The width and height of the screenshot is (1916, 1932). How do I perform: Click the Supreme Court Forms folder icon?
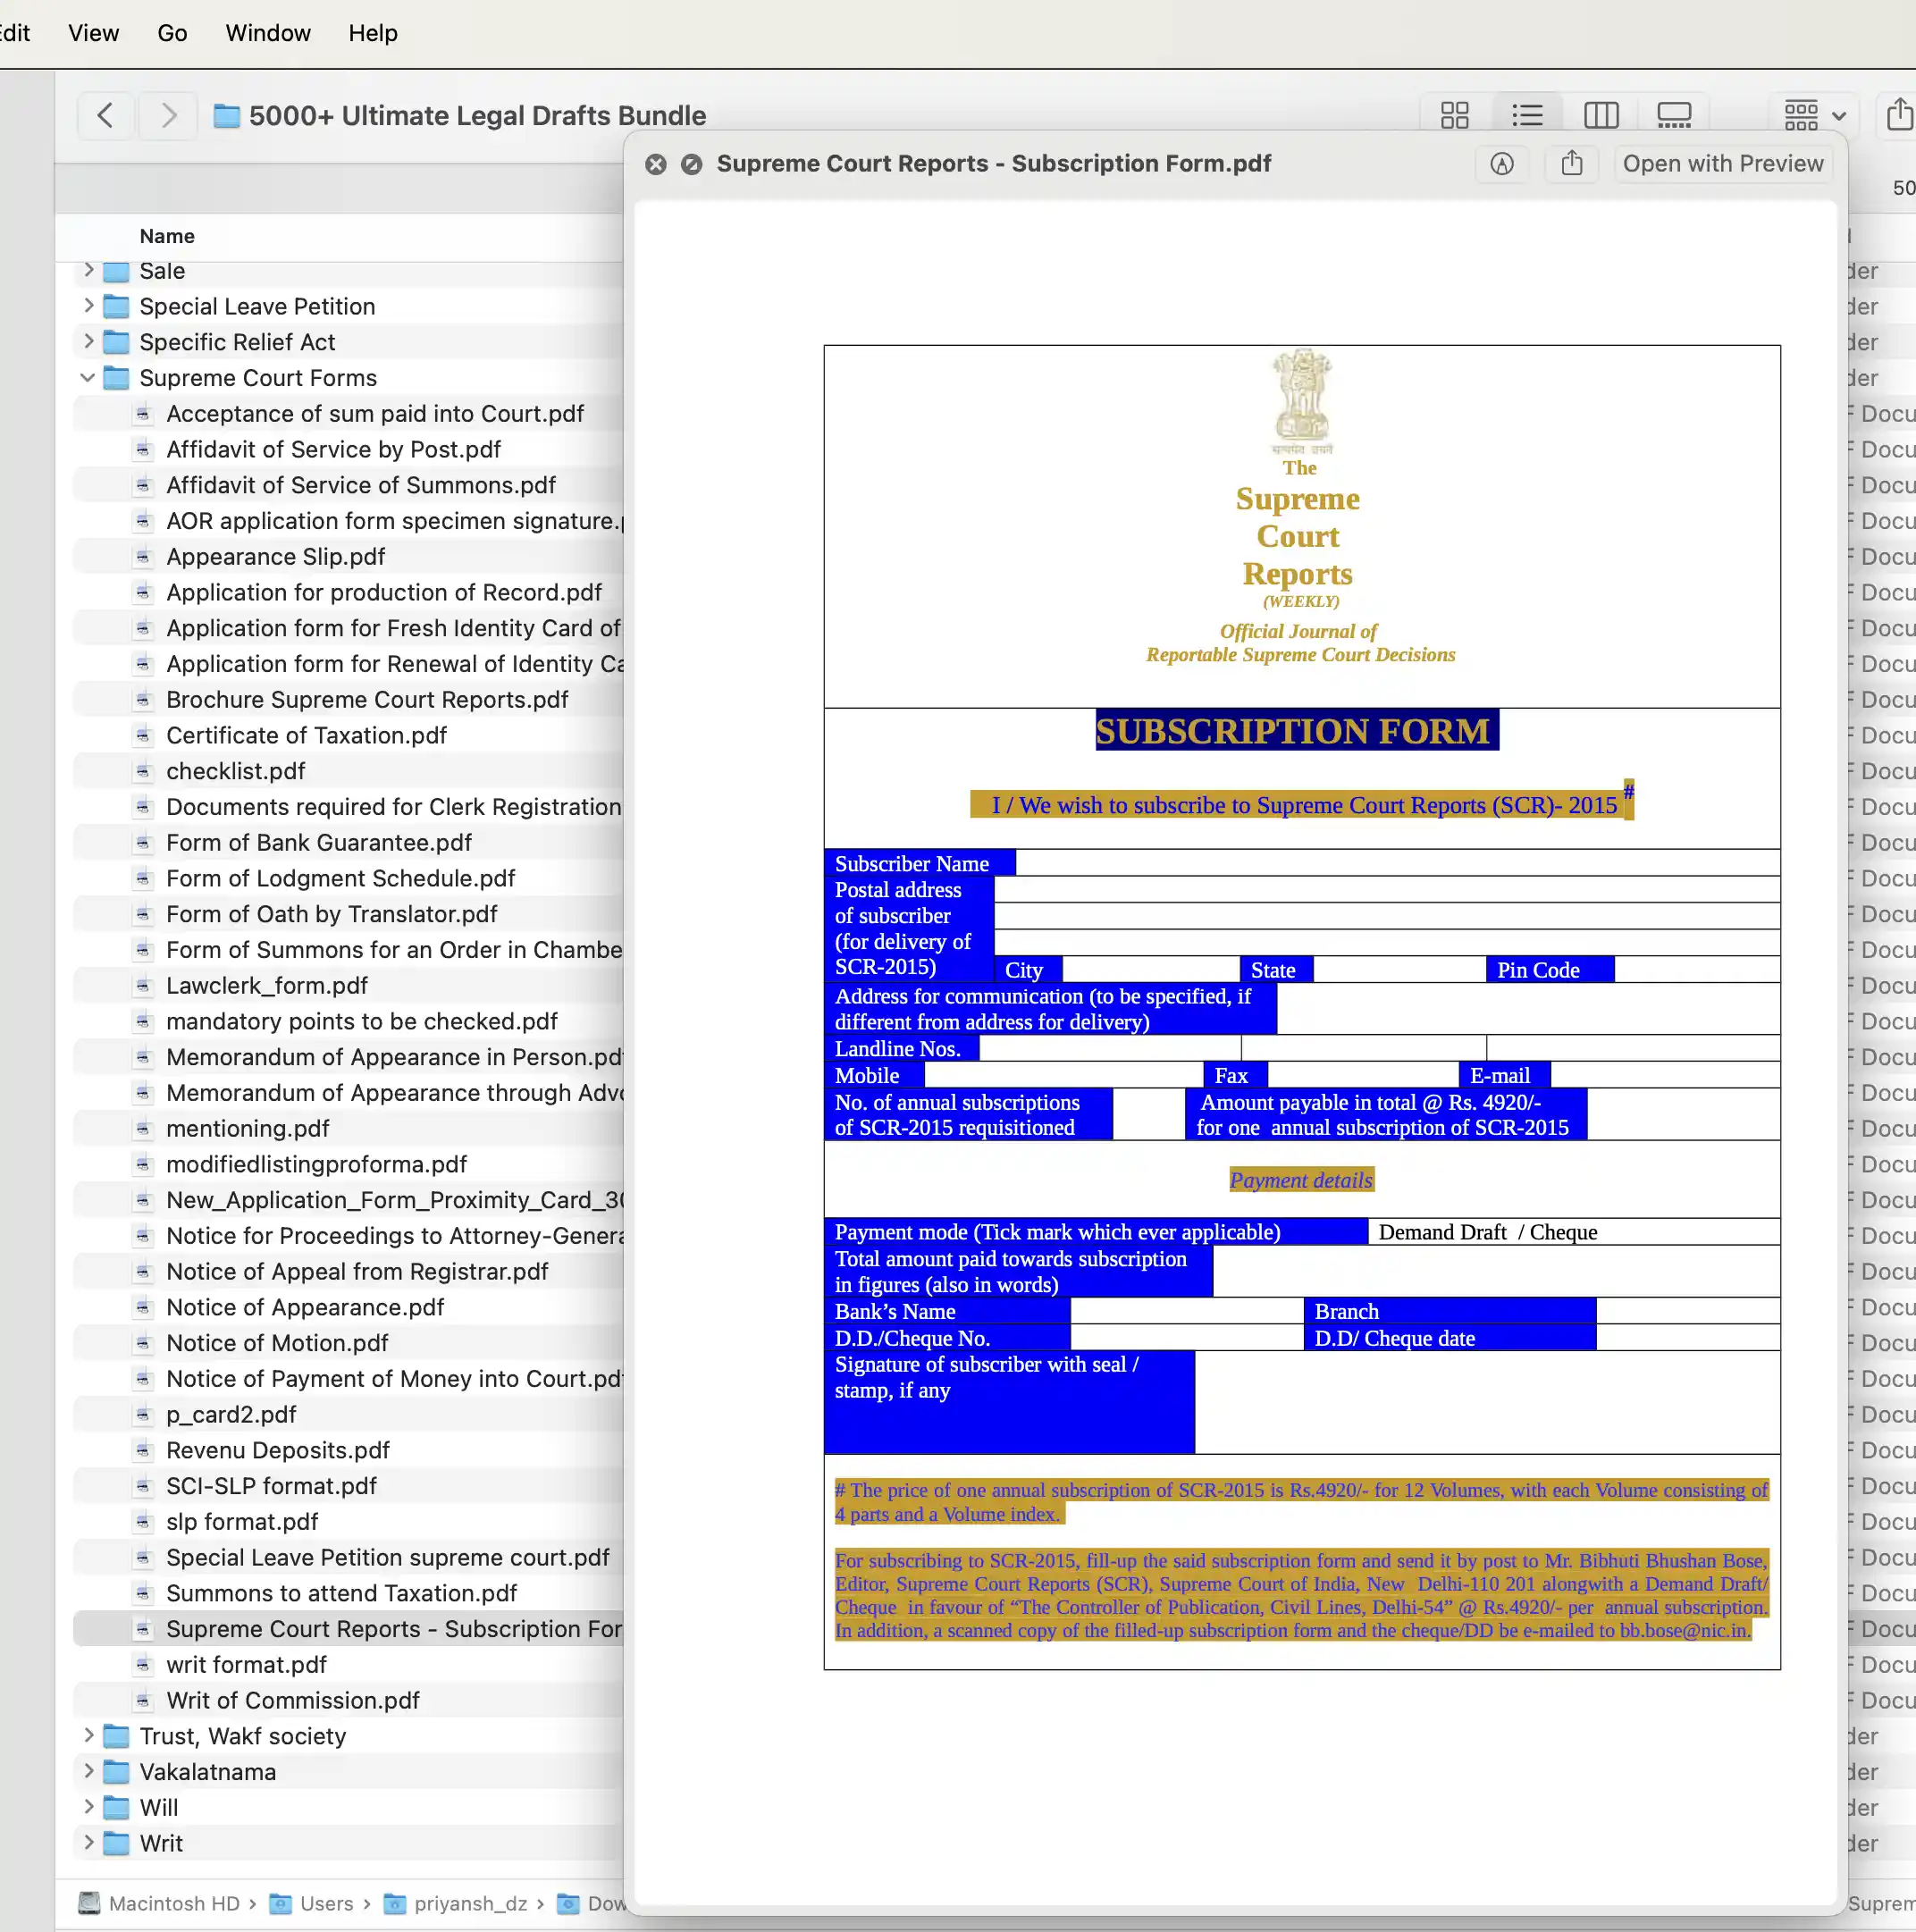(117, 378)
